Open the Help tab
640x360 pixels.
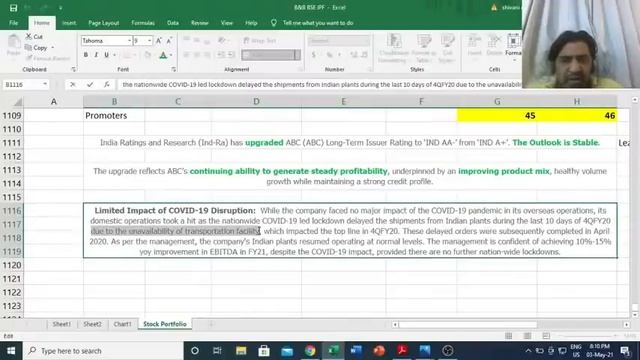pyautogui.click(x=251, y=23)
